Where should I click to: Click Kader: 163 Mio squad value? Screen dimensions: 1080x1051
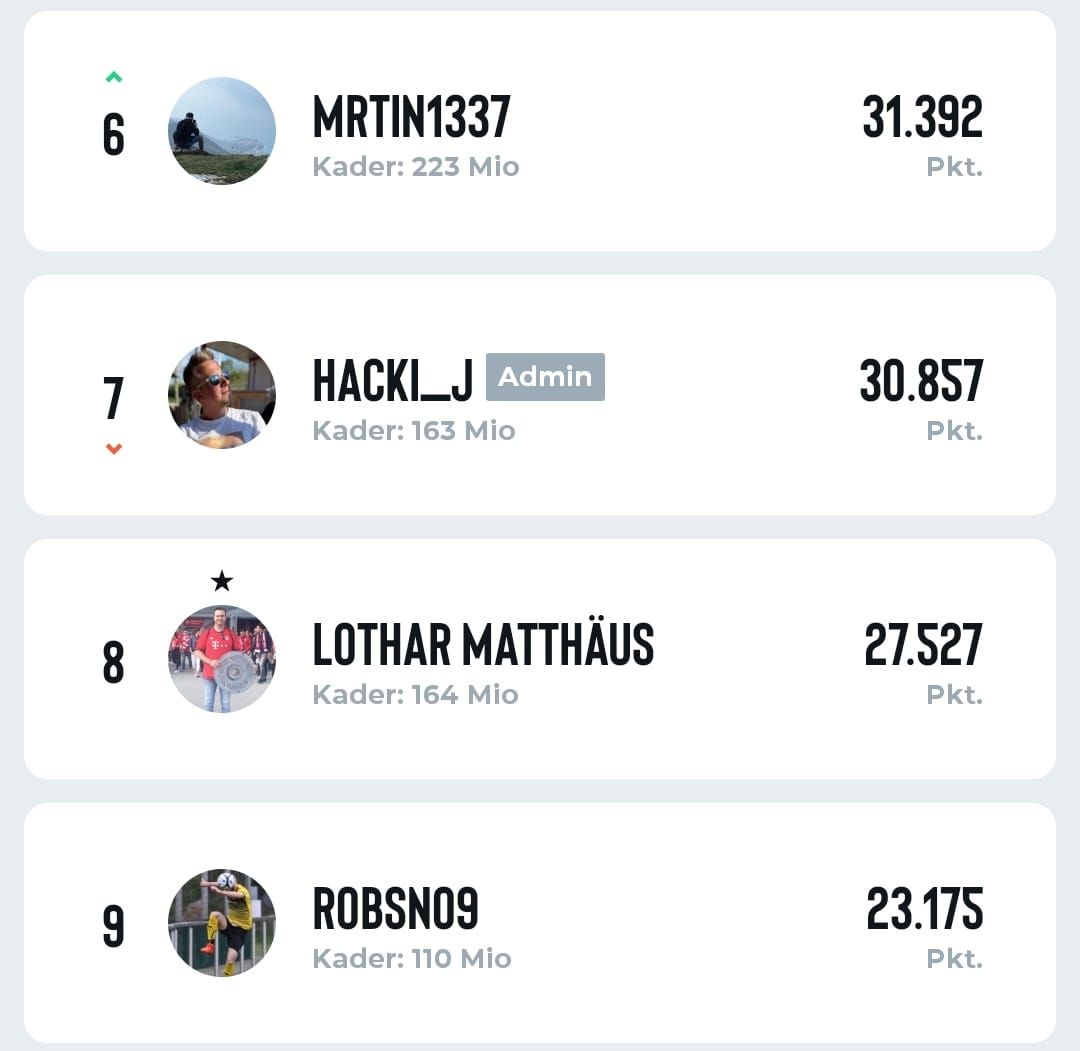tap(414, 430)
